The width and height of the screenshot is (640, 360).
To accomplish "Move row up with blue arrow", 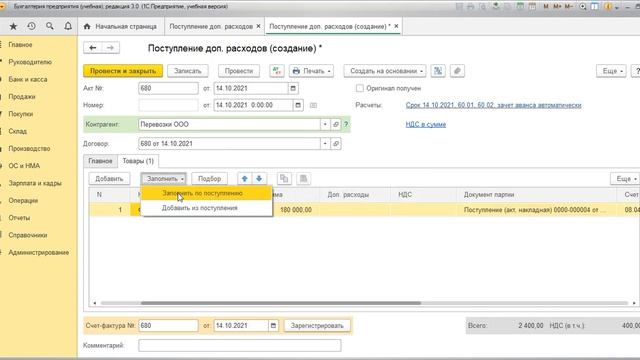I will coord(244,179).
